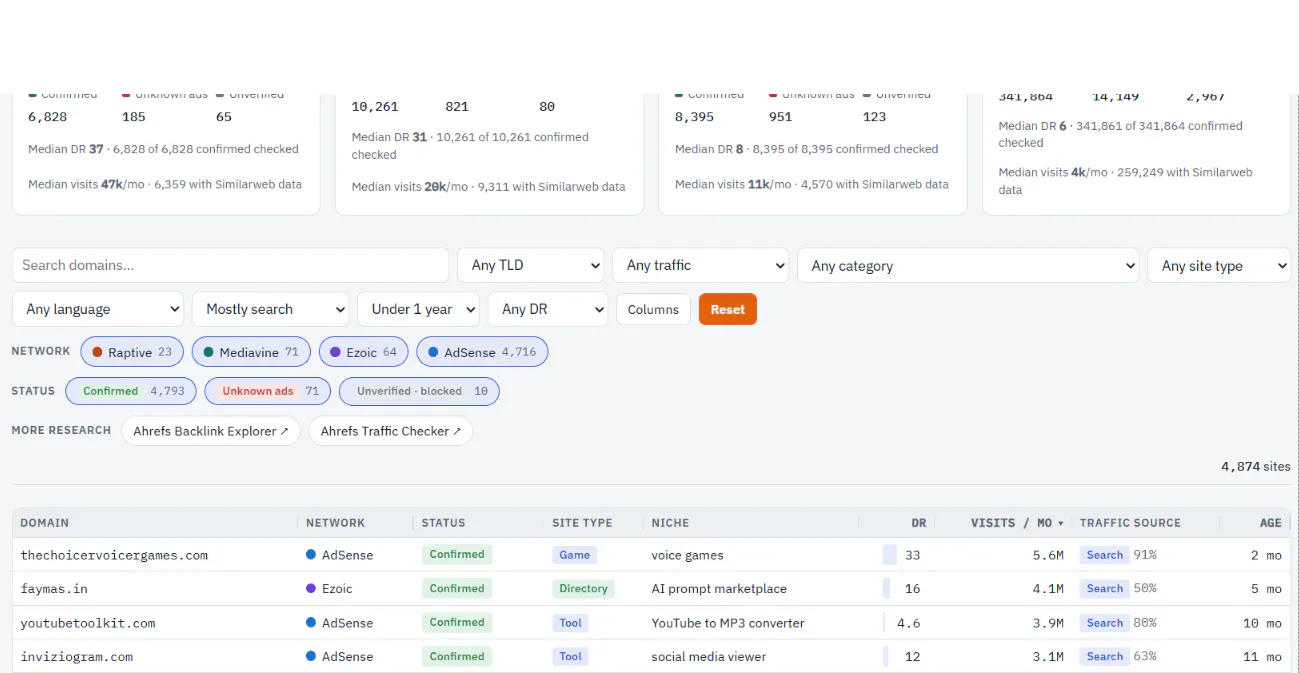Click the YouTube to MP3 converter niche
The width and height of the screenshot is (1299, 673).
728,623
